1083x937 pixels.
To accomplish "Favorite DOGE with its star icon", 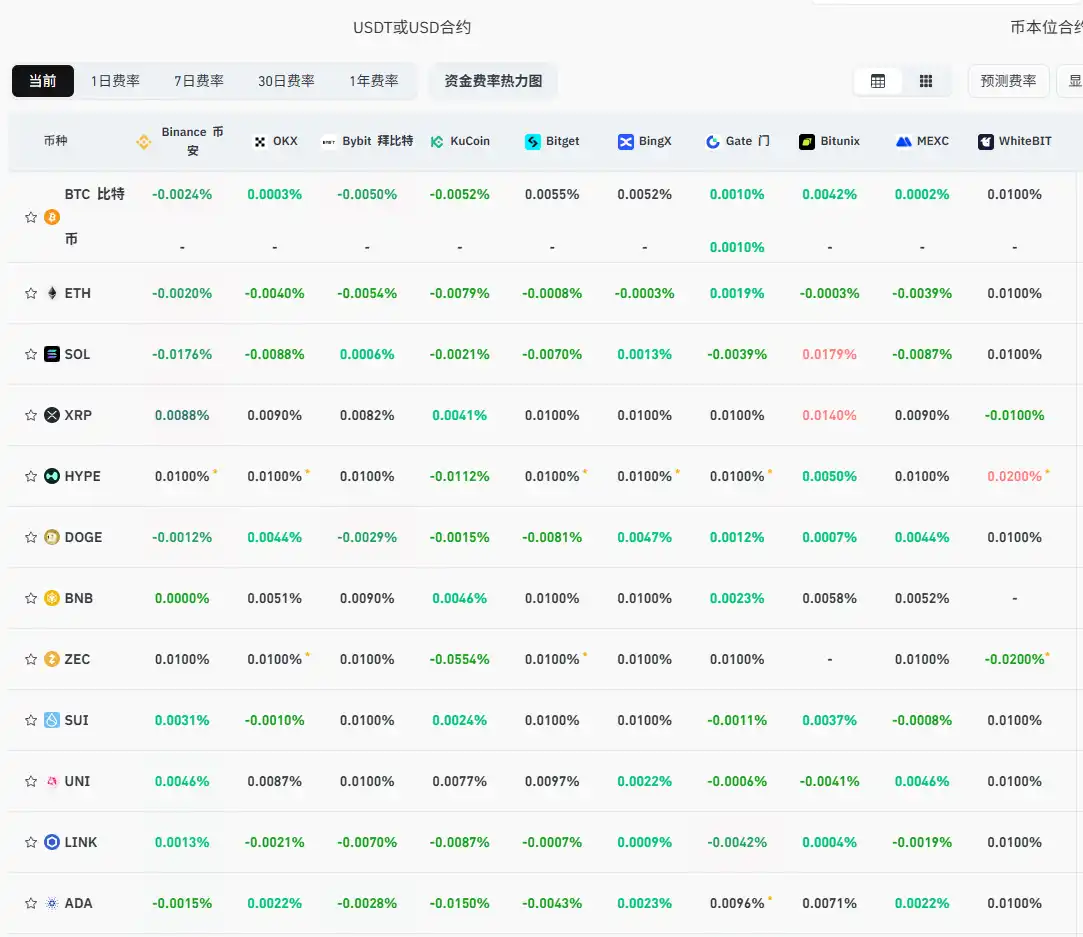I will tap(30, 537).
